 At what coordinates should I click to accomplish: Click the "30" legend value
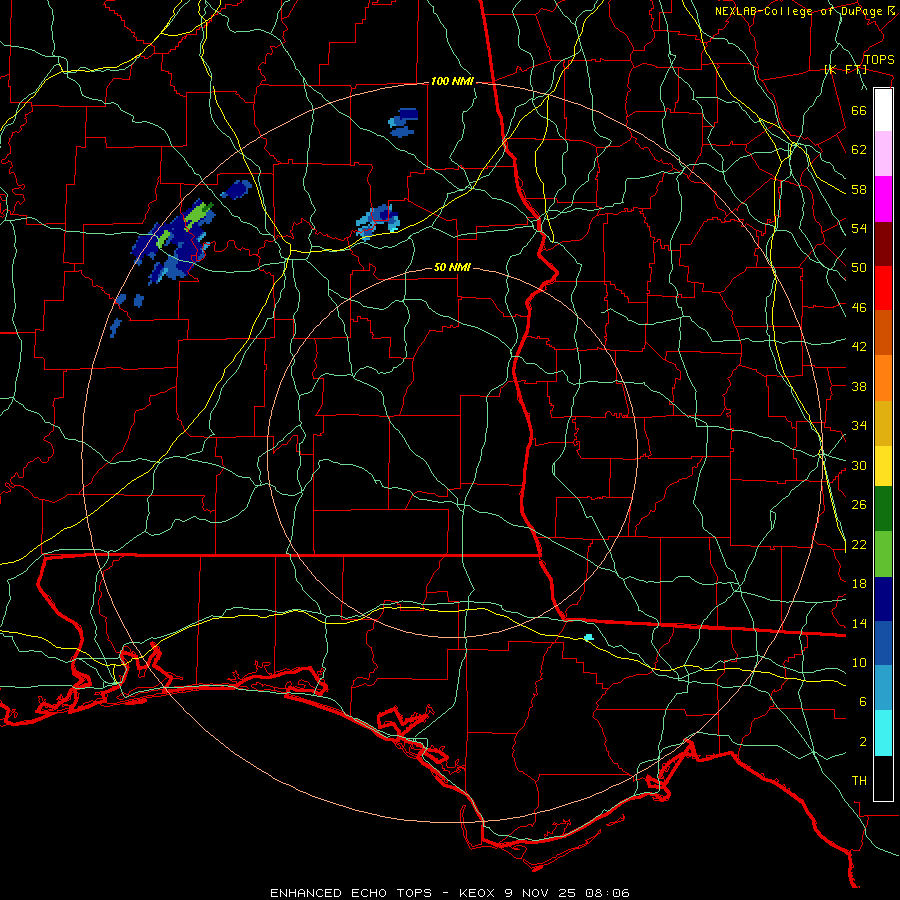[x=859, y=465]
